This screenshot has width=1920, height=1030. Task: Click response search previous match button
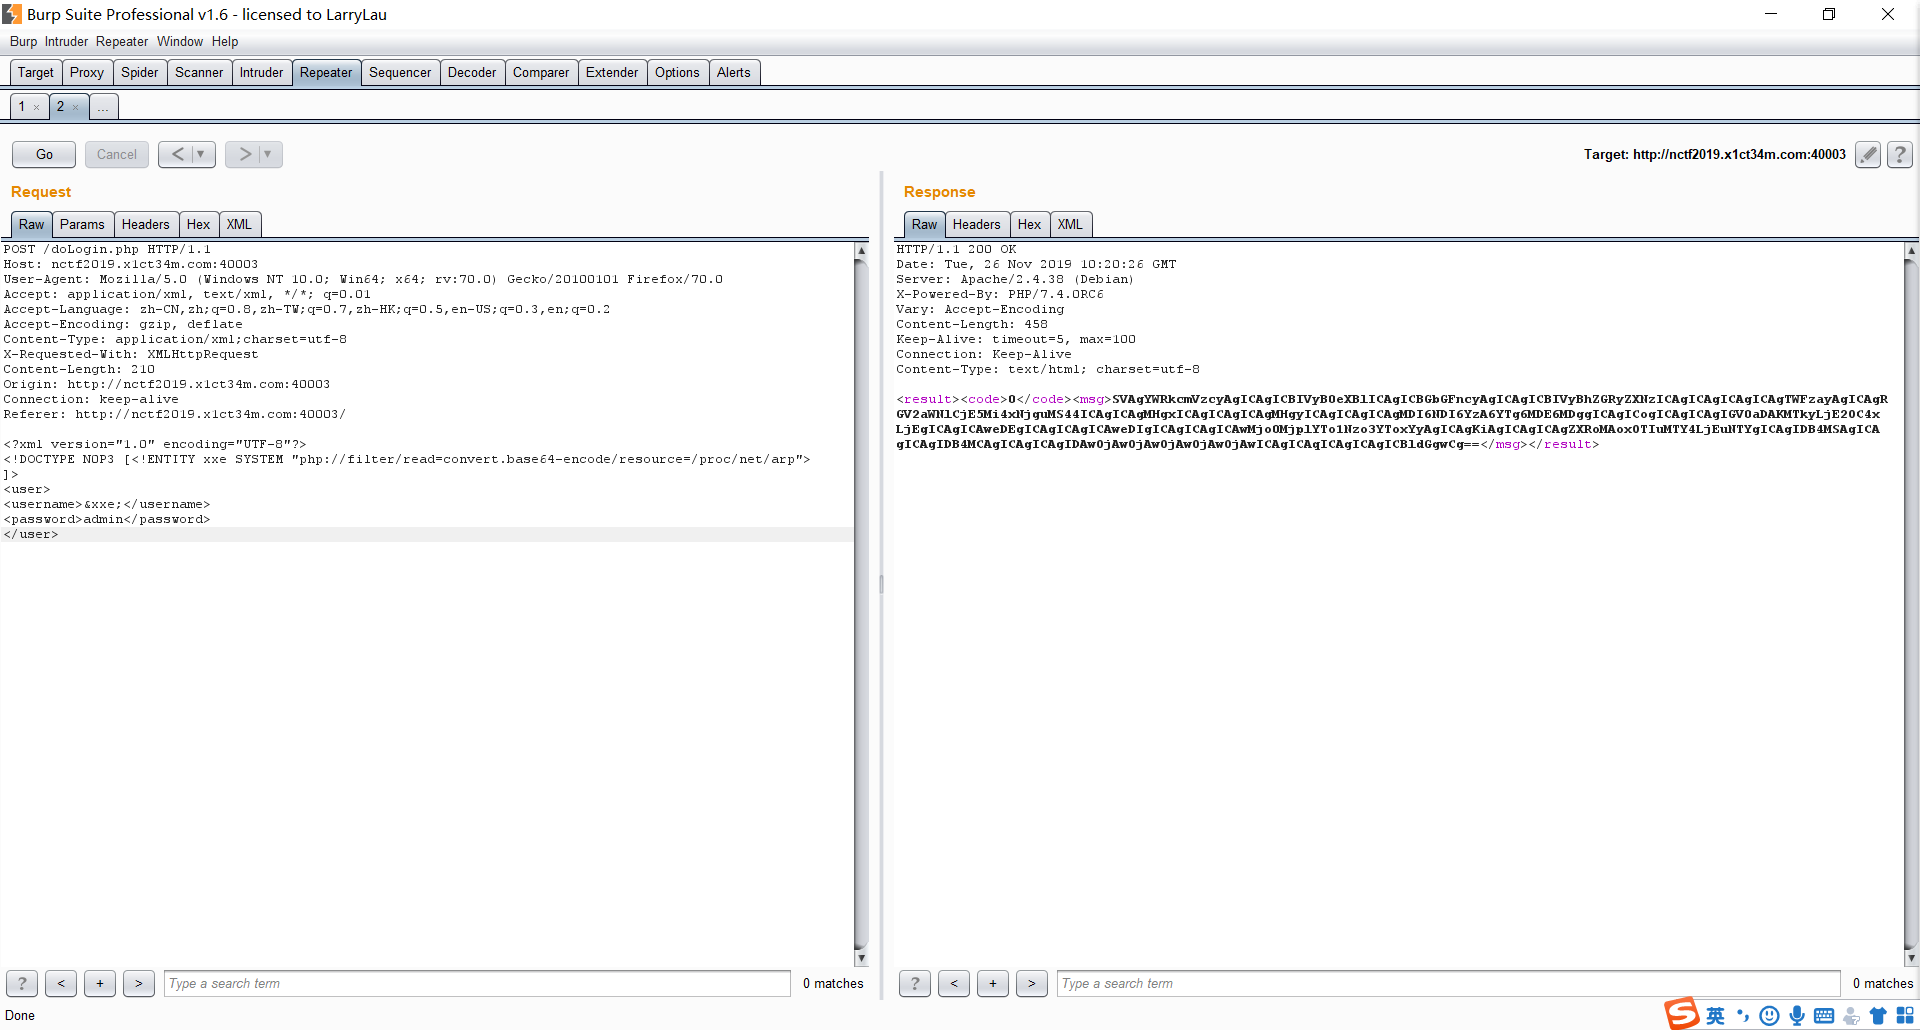coord(954,983)
